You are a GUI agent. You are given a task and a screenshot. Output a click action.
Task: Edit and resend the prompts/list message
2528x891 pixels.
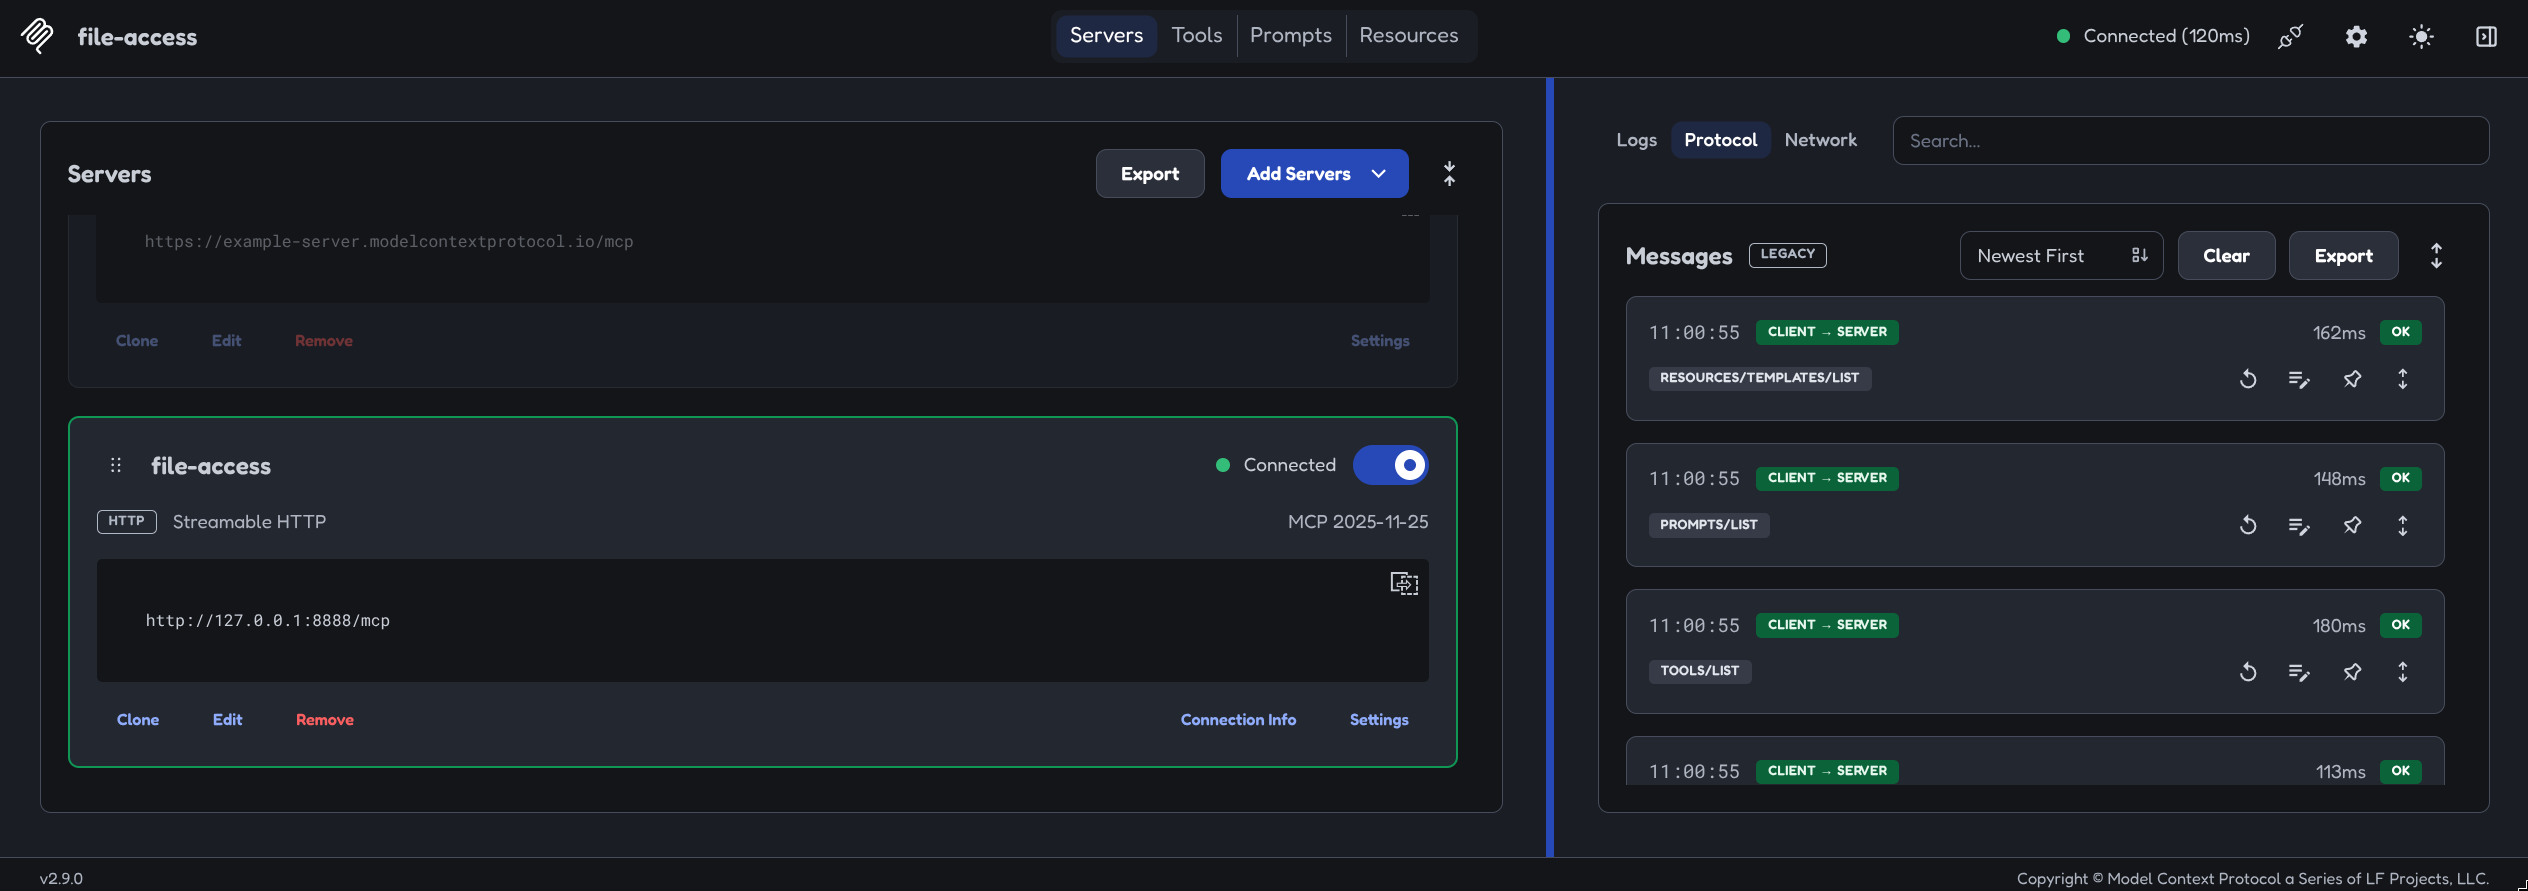pos(2299,525)
